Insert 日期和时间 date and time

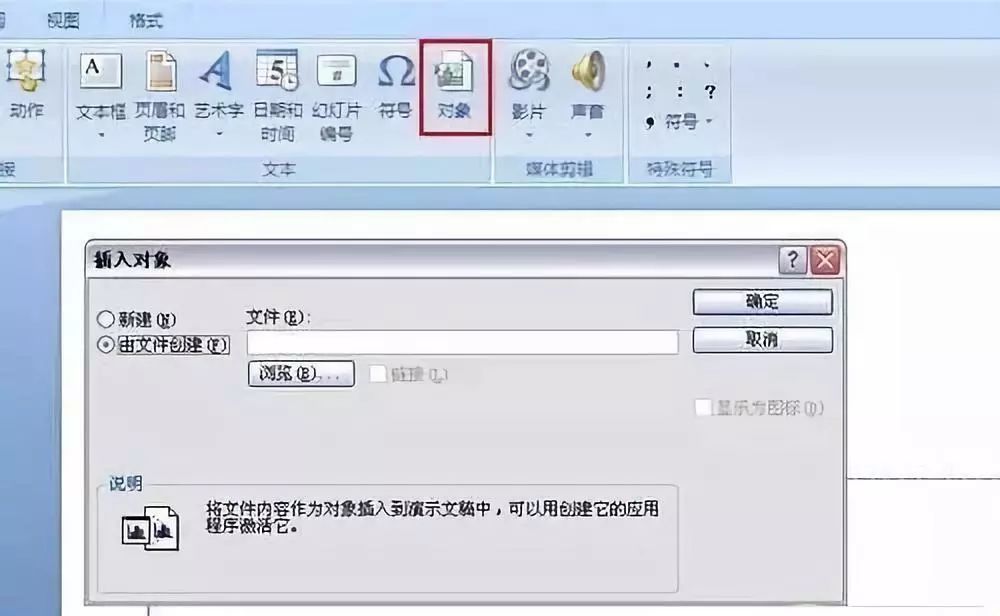click(277, 70)
